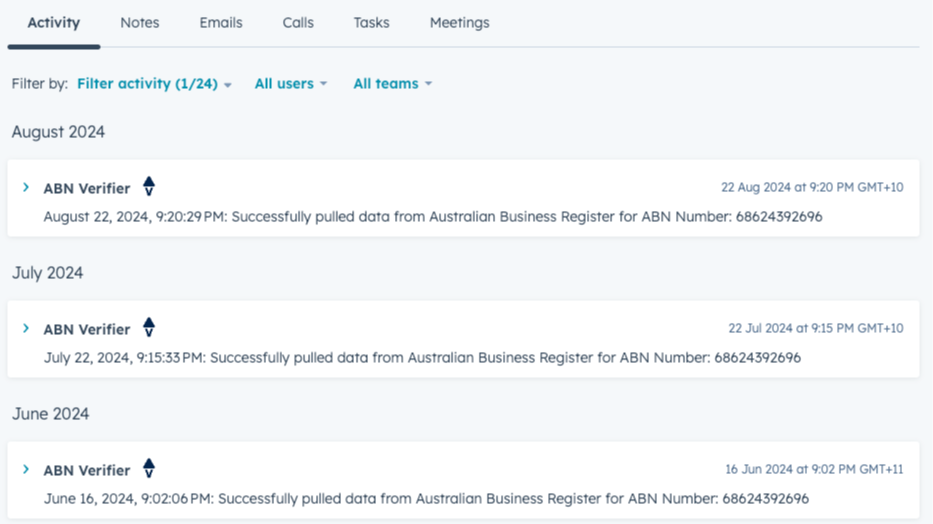Click the ABN Verifier app icon in August entry
Image resolution: width=933 pixels, height=524 pixels.
149,187
